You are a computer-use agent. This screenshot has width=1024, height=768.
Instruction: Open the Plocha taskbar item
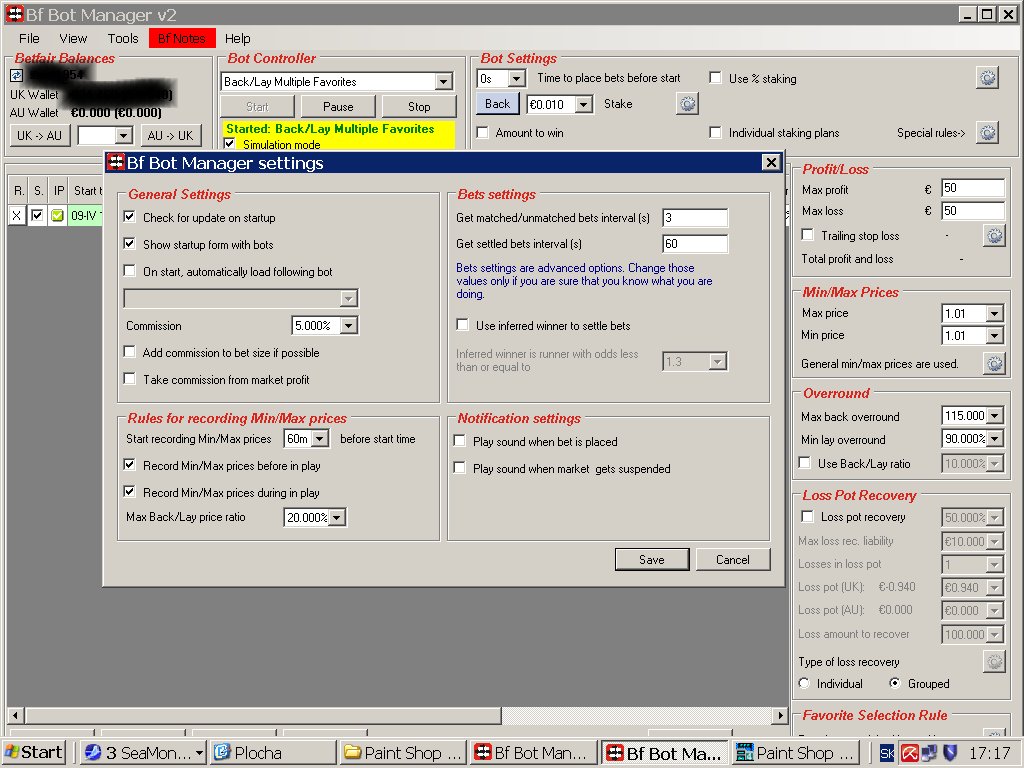point(273,753)
